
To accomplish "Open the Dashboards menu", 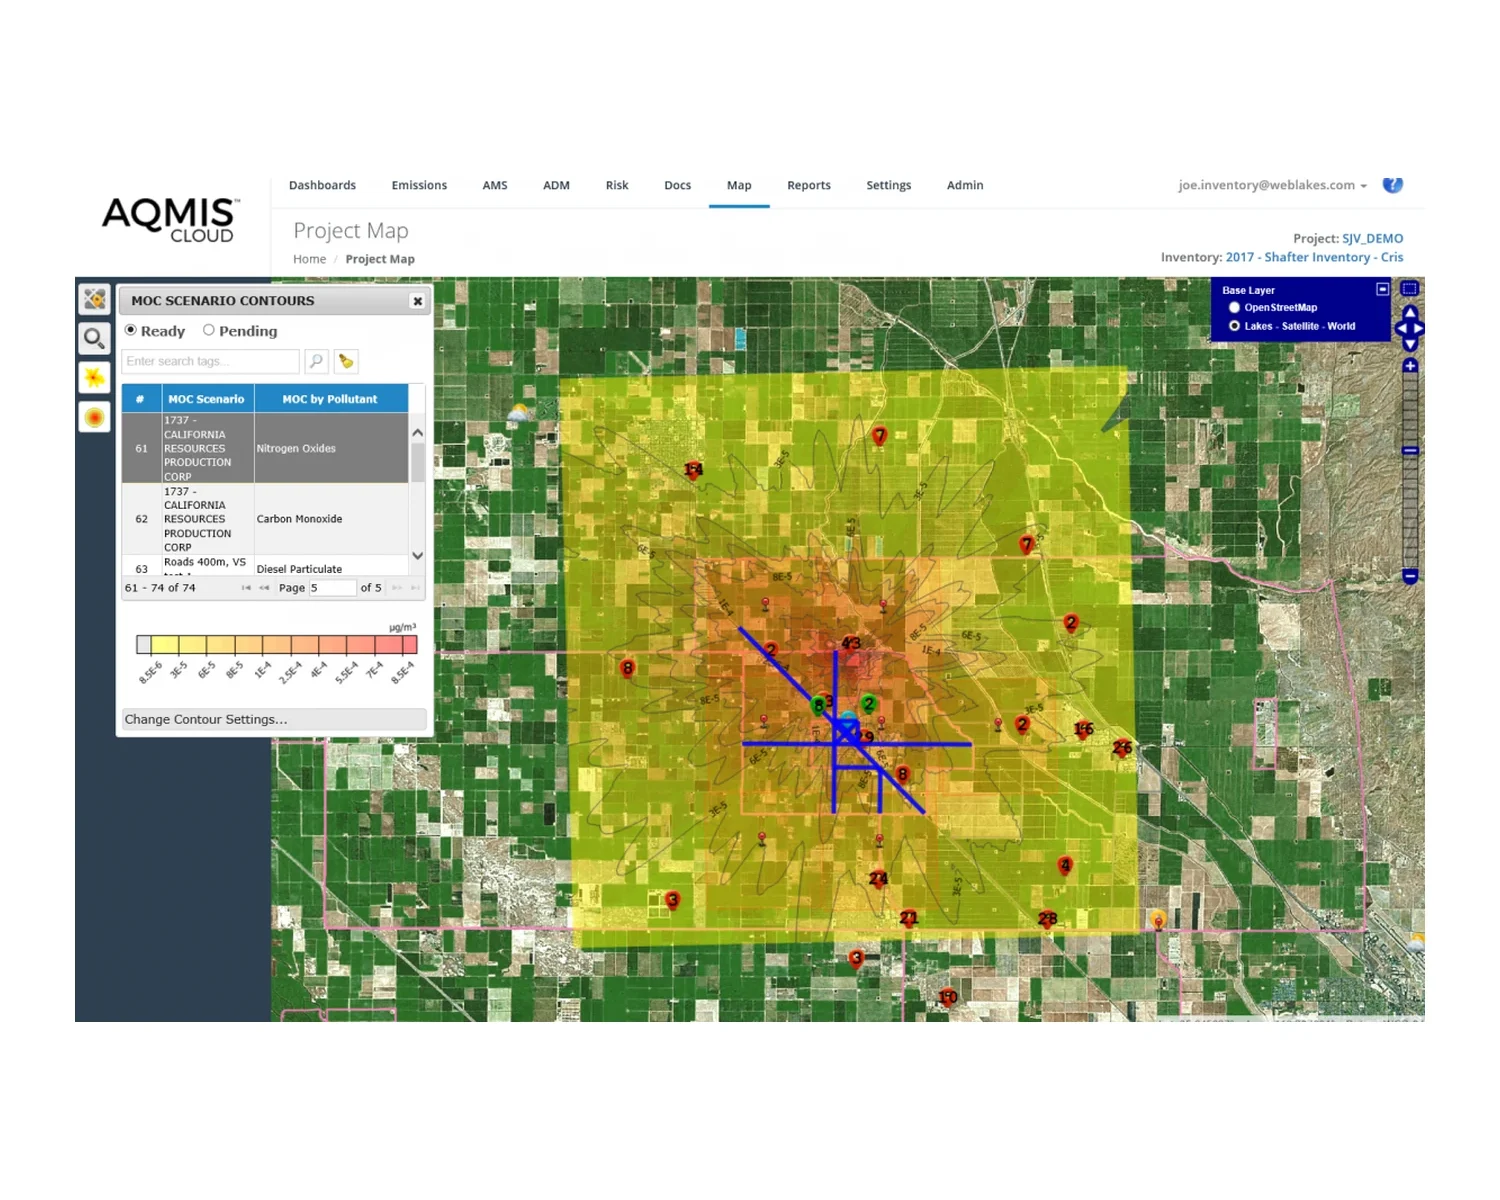I will click(x=322, y=185).
